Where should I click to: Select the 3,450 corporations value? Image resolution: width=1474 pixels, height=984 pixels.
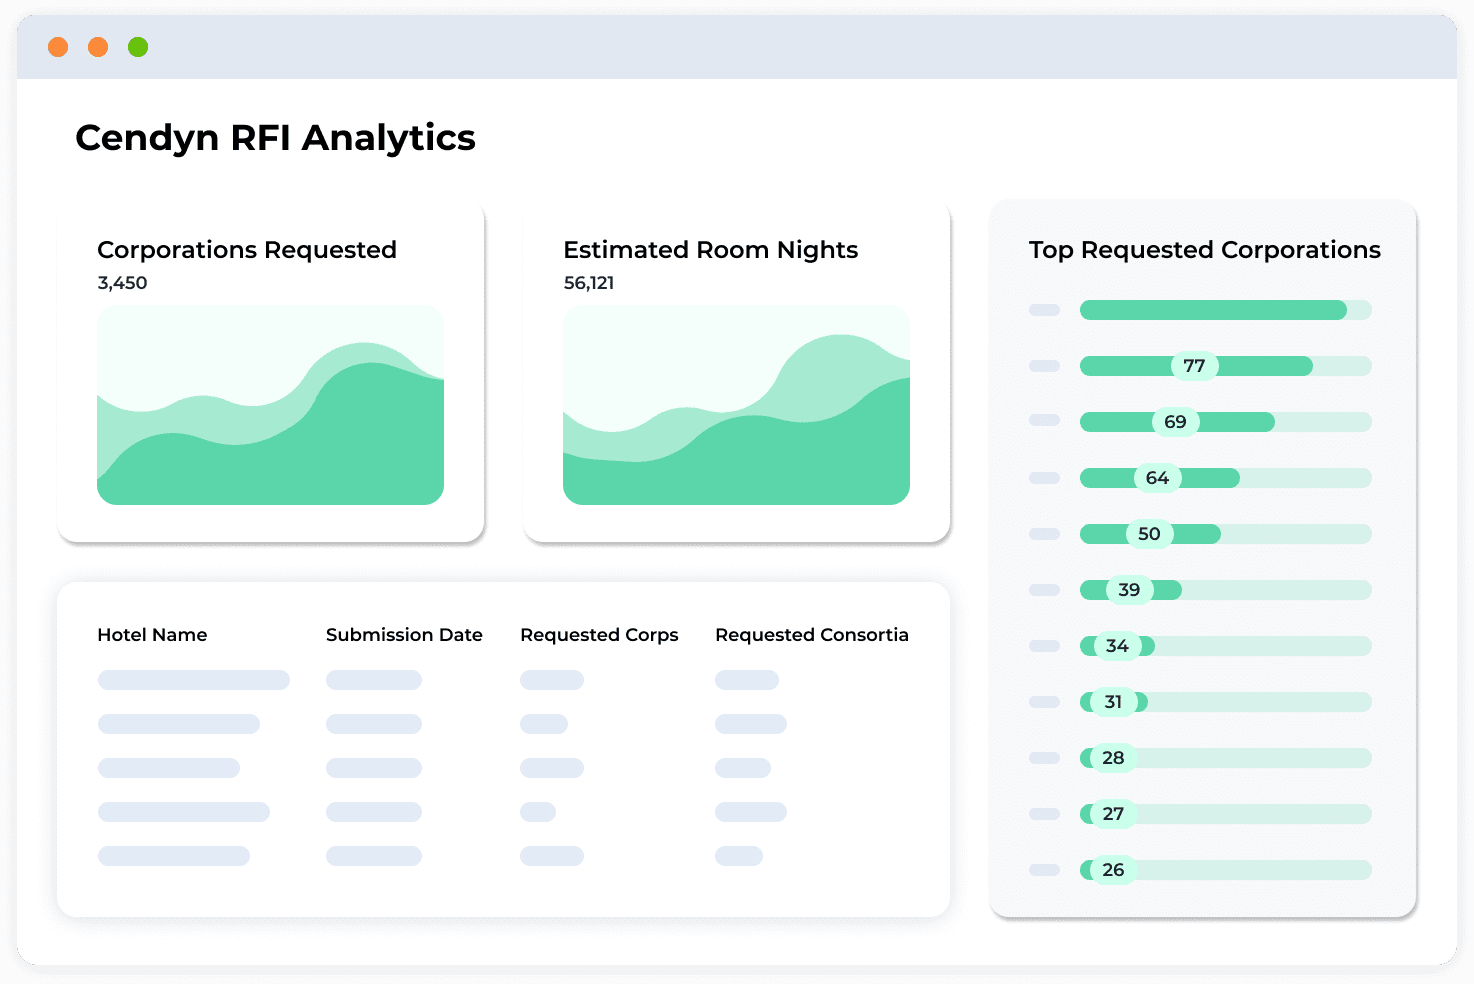coord(122,283)
